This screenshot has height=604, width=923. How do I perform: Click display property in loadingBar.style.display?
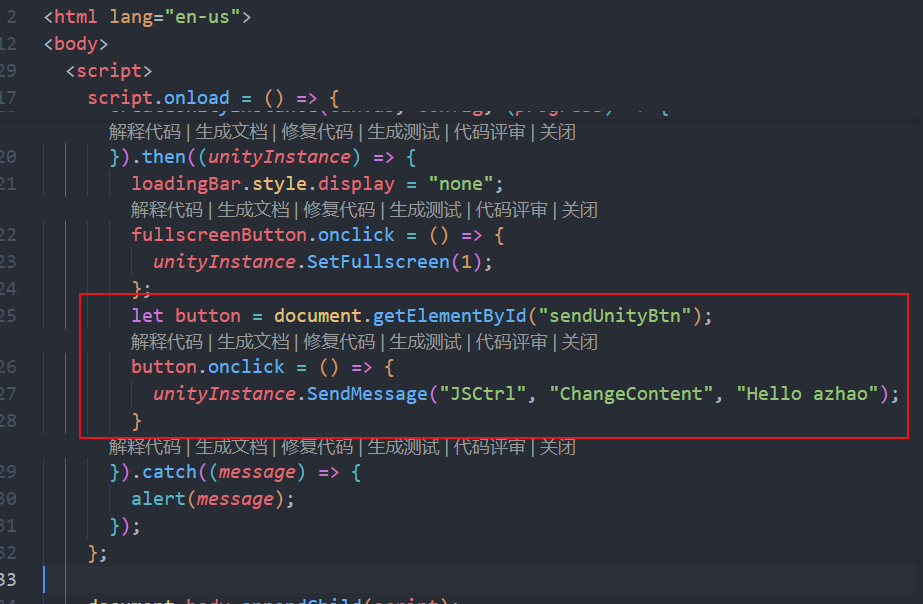click(356, 184)
